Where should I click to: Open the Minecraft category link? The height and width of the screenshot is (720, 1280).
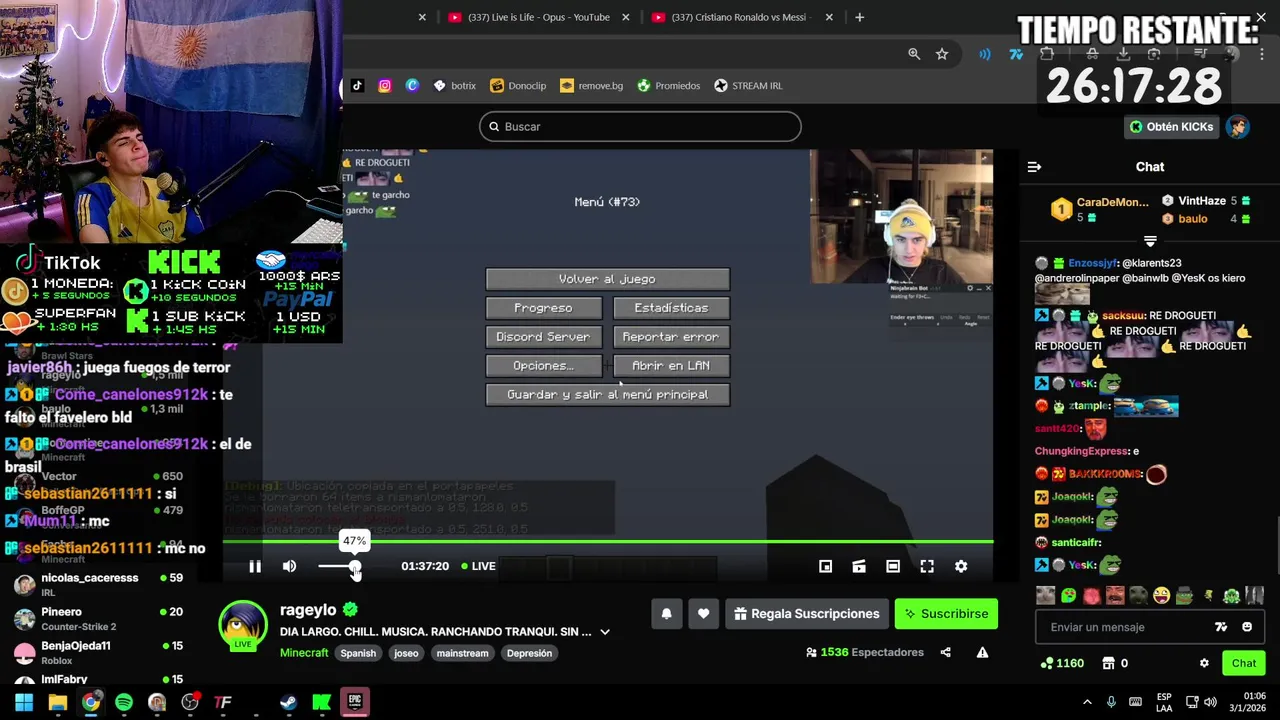tap(304, 653)
